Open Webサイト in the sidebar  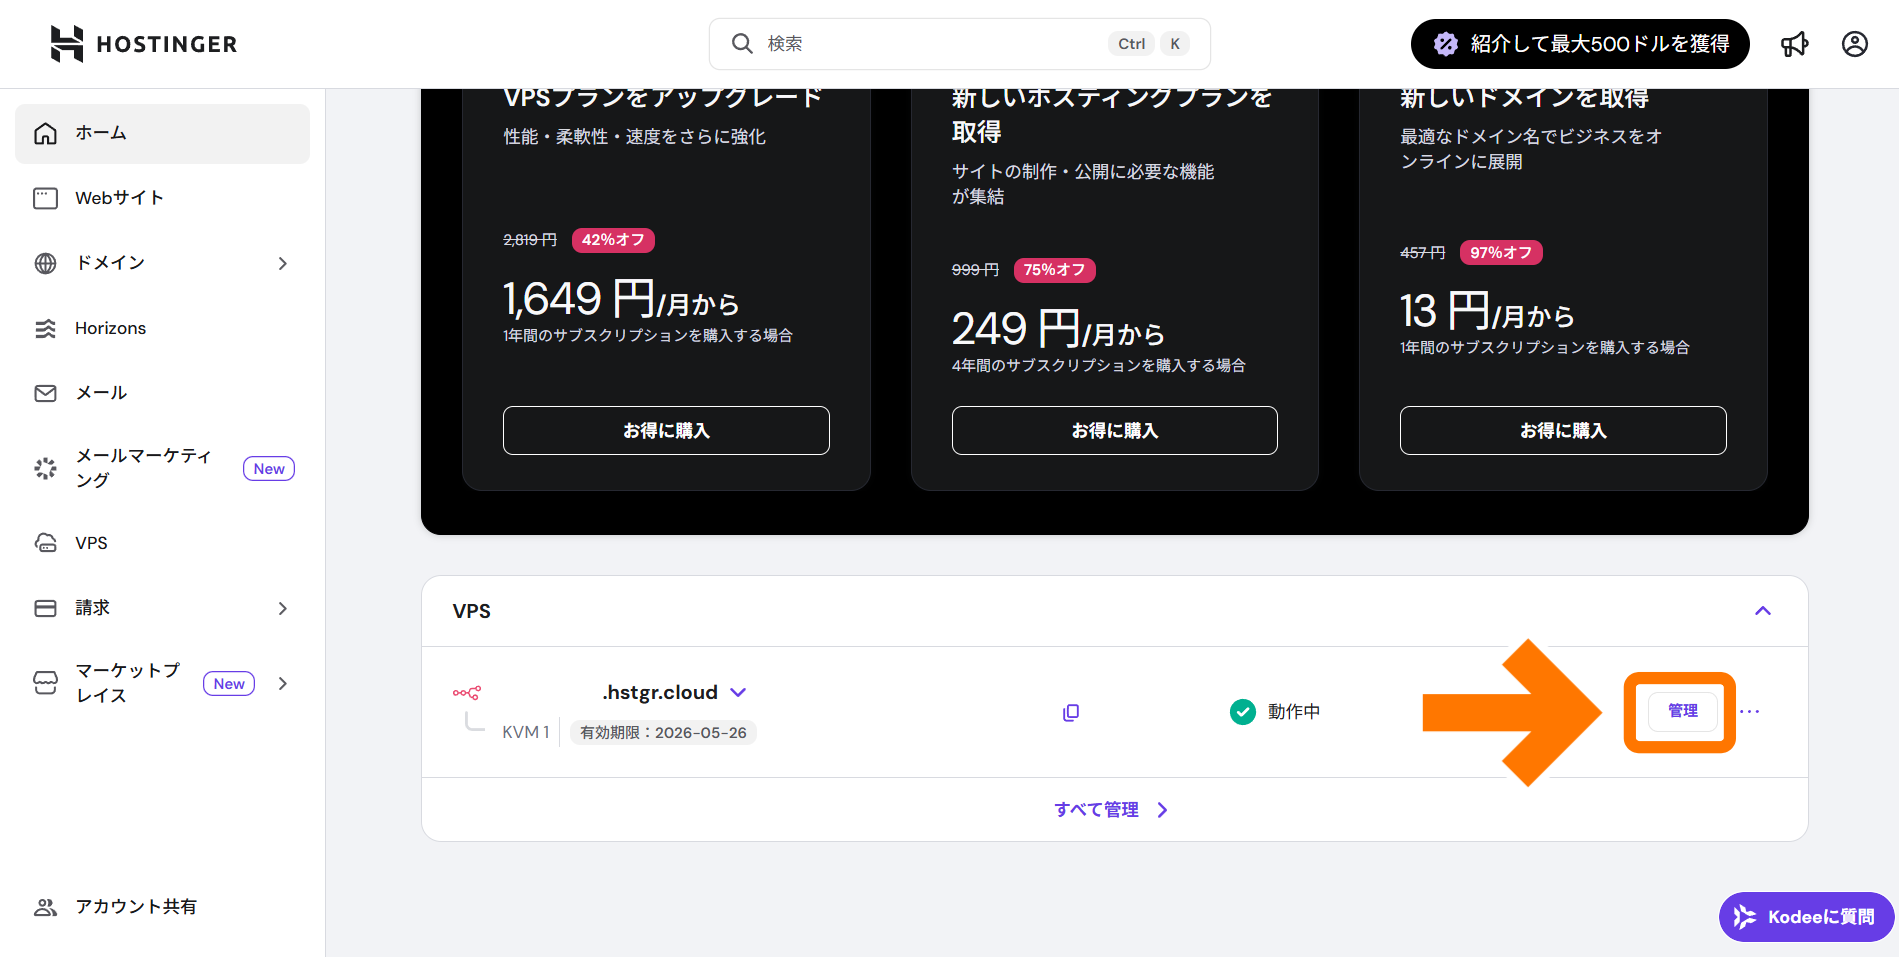[x=119, y=198]
